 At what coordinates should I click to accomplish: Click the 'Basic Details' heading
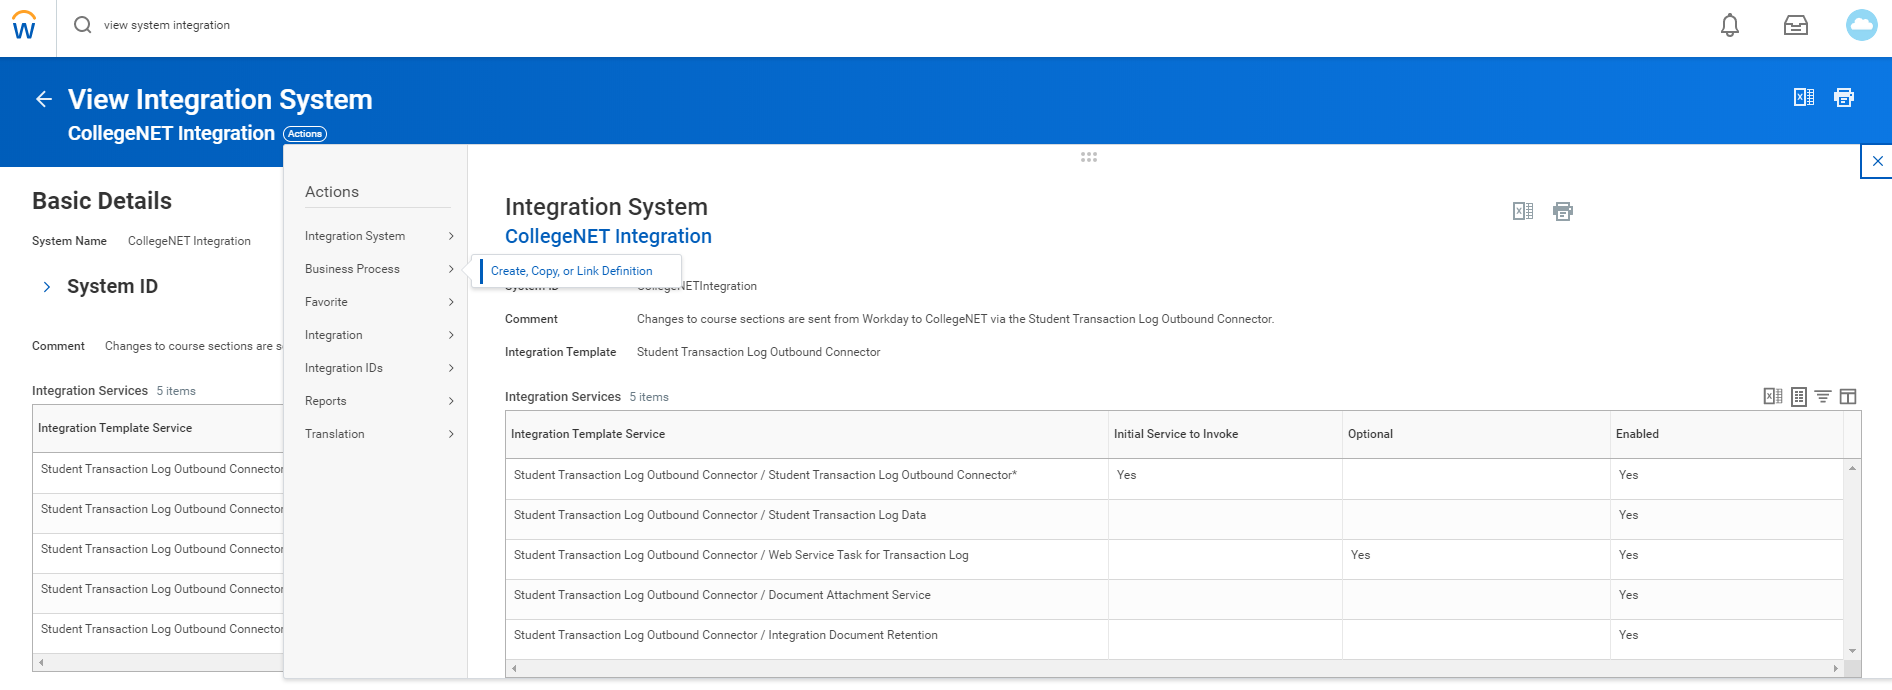coord(102,201)
